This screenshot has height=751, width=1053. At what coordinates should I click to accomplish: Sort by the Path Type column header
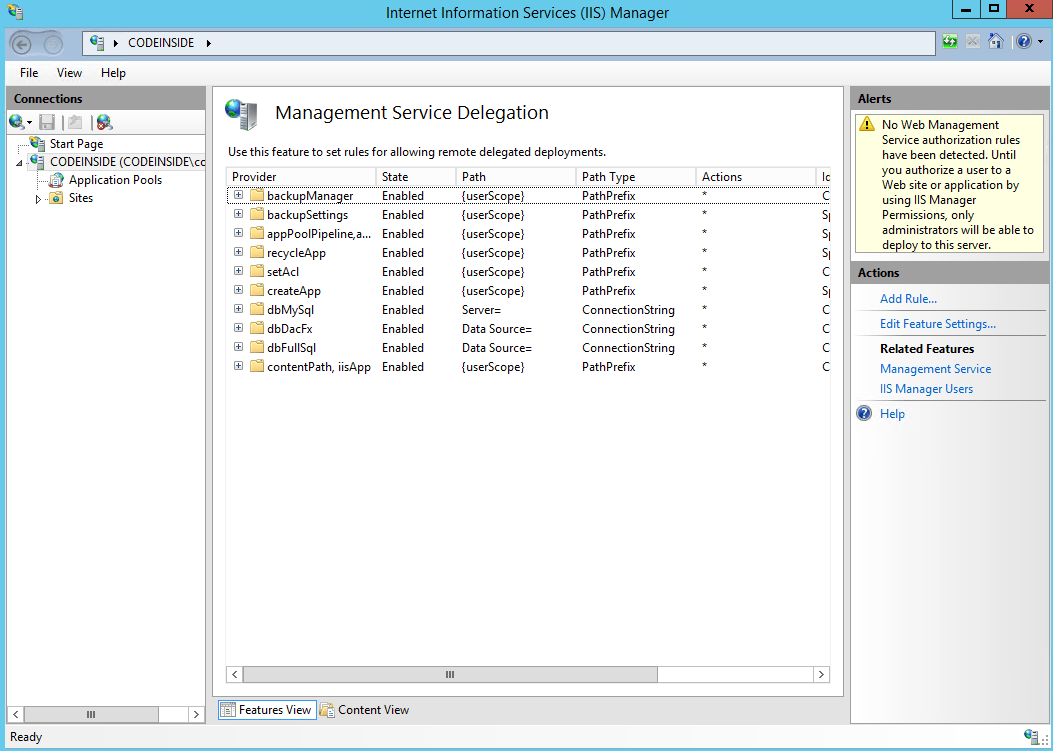coord(636,177)
